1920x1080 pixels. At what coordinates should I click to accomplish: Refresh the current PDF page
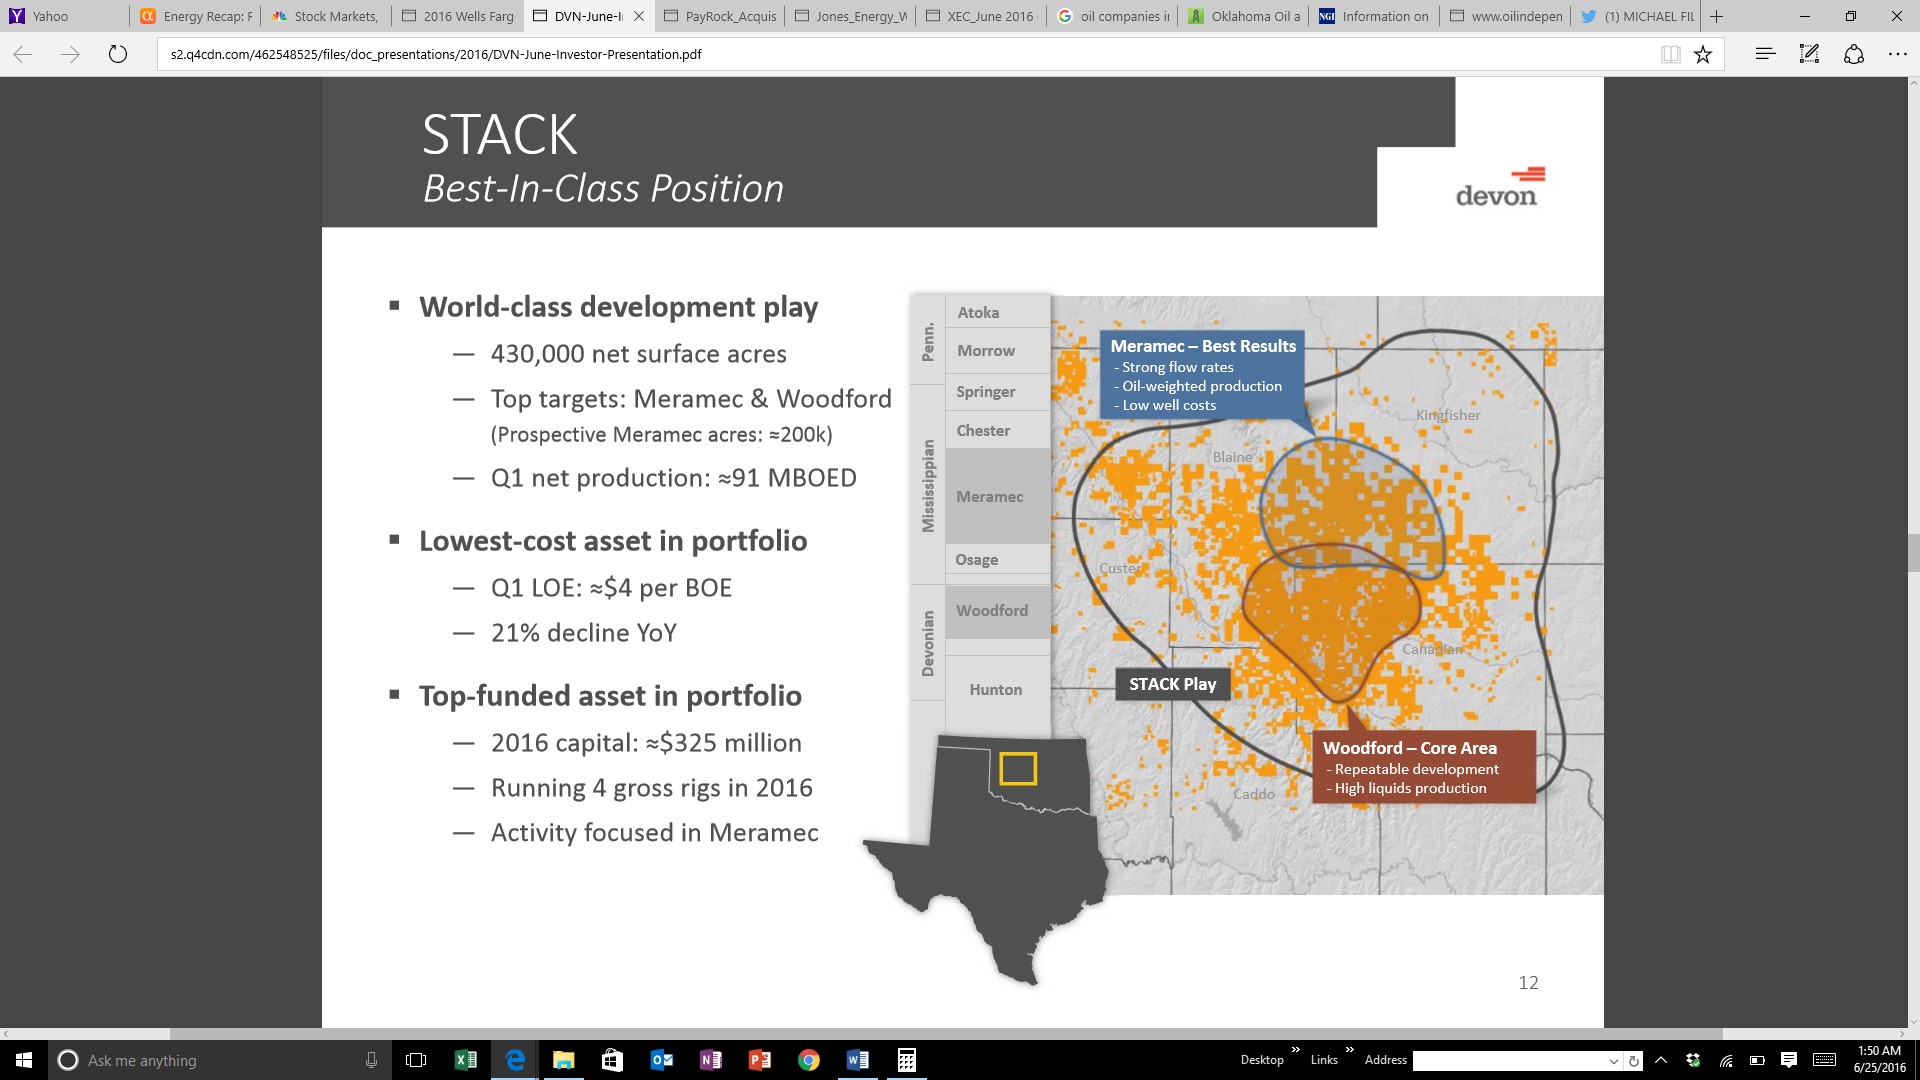[118, 55]
